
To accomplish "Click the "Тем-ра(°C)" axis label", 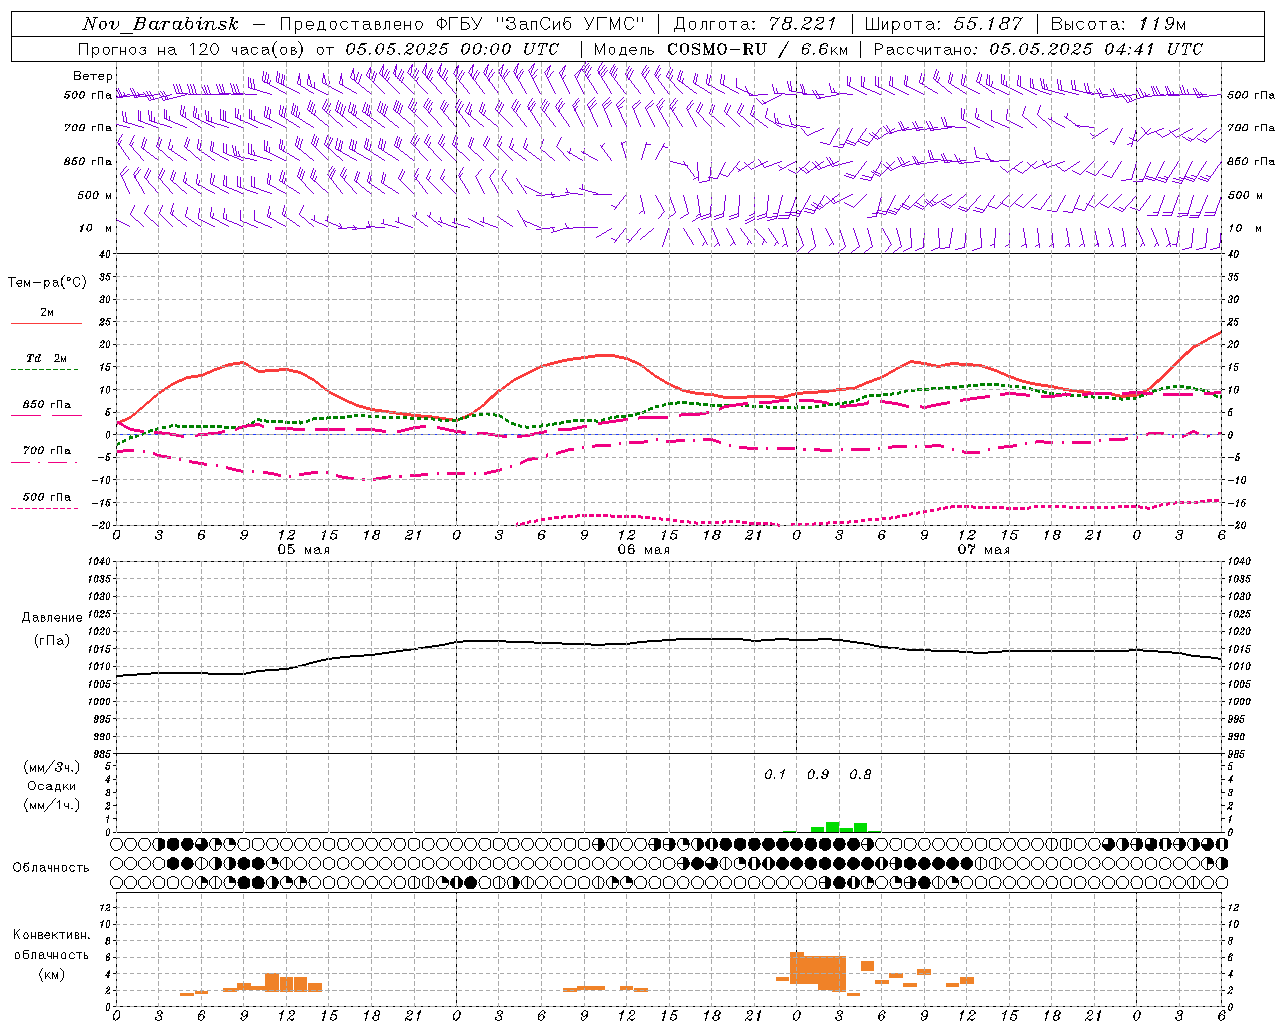I will click(x=47, y=283).
